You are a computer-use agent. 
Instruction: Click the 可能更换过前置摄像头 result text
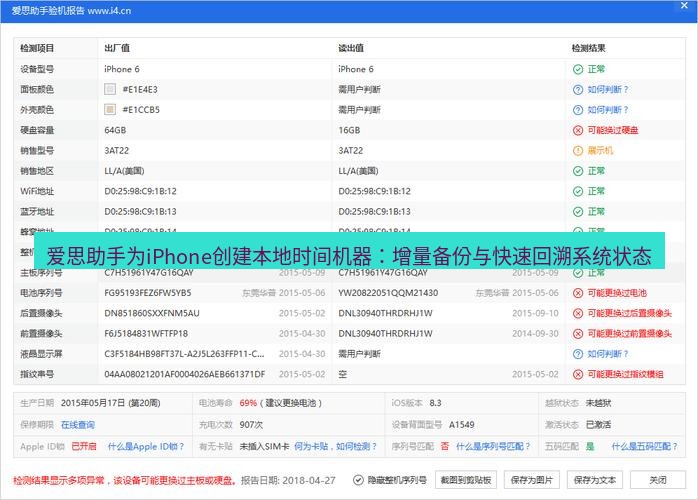pos(629,333)
